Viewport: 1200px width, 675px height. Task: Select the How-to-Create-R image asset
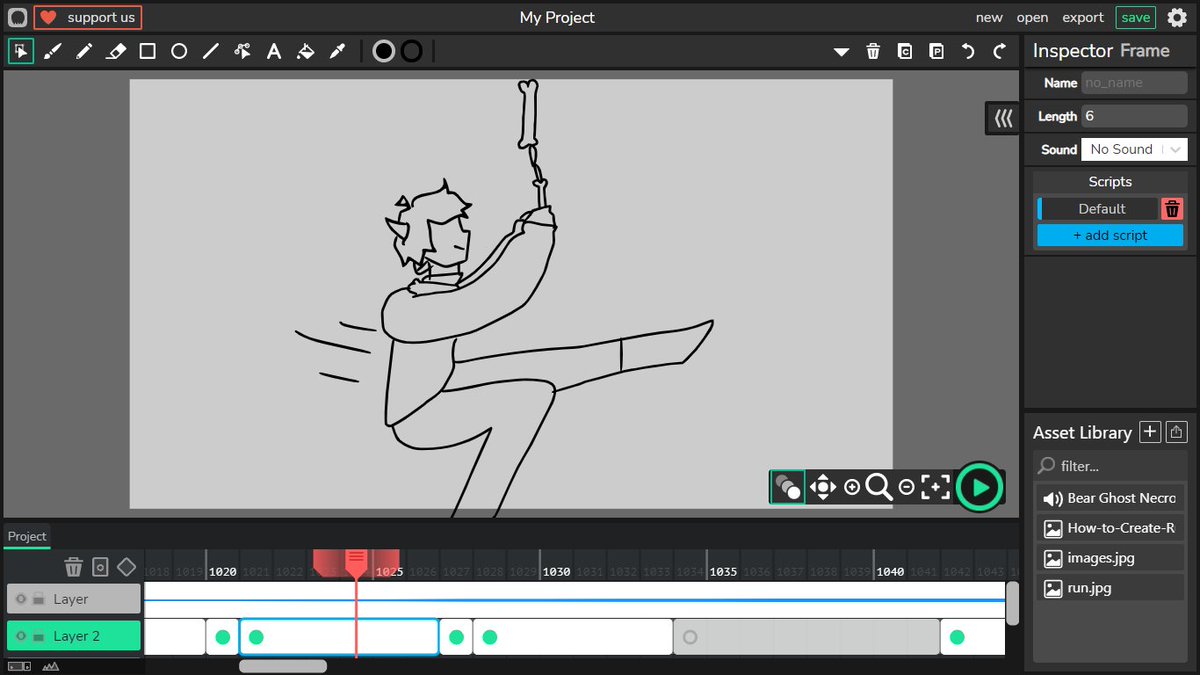point(1110,528)
